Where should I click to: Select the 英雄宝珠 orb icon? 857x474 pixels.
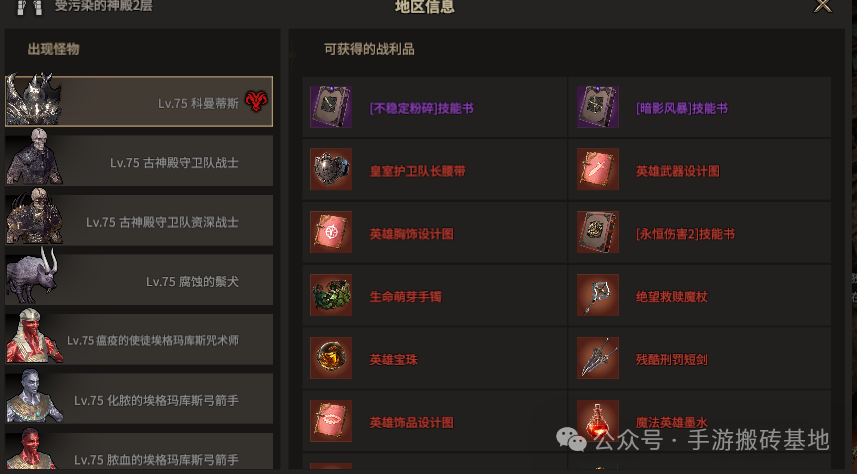click(331, 358)
